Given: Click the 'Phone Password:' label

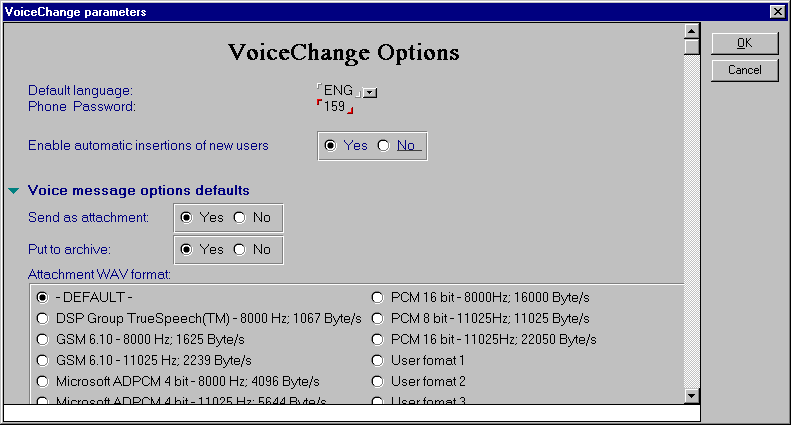Looking at the screenshot, I should [x=82, y=107].
